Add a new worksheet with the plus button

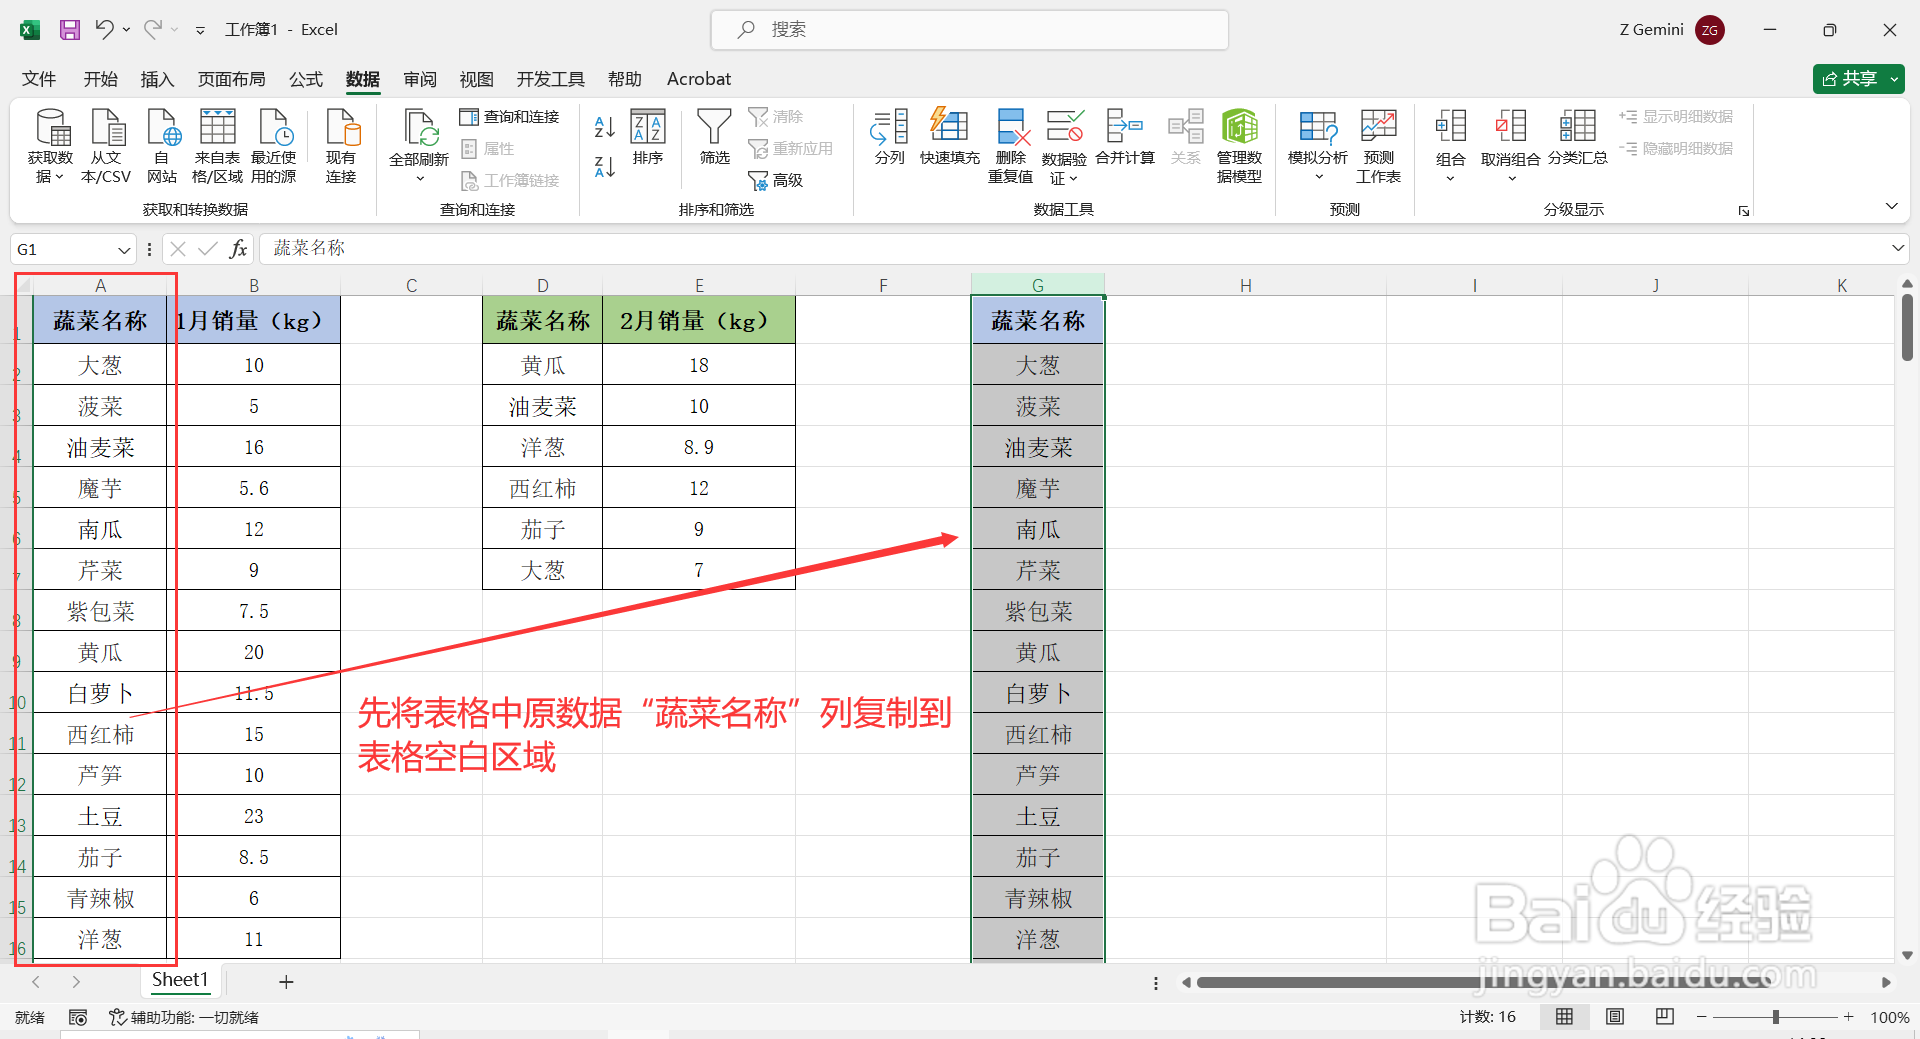click(286, 981)
